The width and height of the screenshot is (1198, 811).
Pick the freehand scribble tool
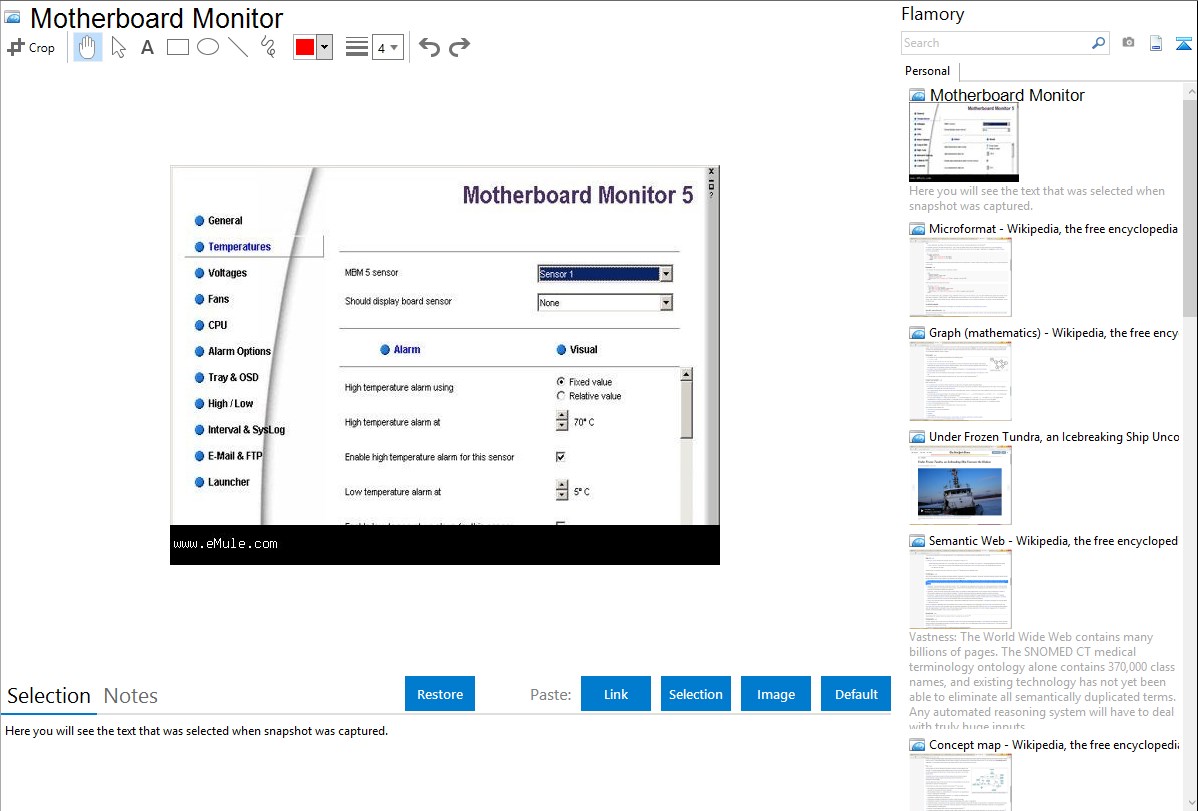(x=268, y=47)
